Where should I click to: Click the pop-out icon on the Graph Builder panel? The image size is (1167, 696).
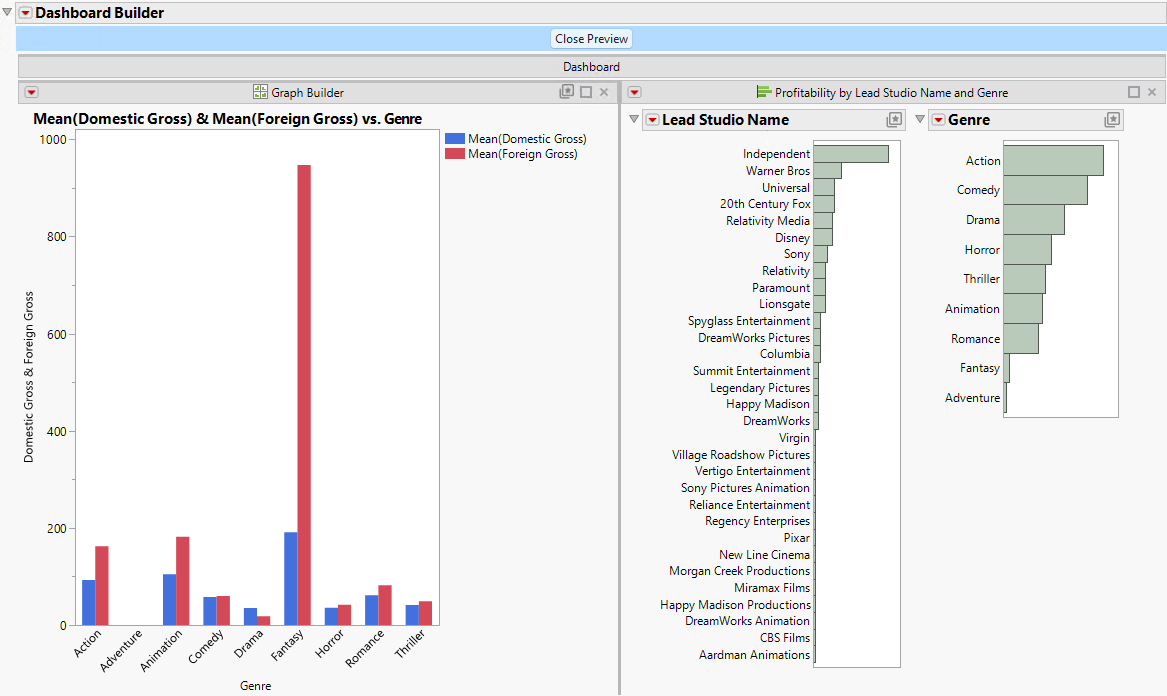[x=567, y=91]
